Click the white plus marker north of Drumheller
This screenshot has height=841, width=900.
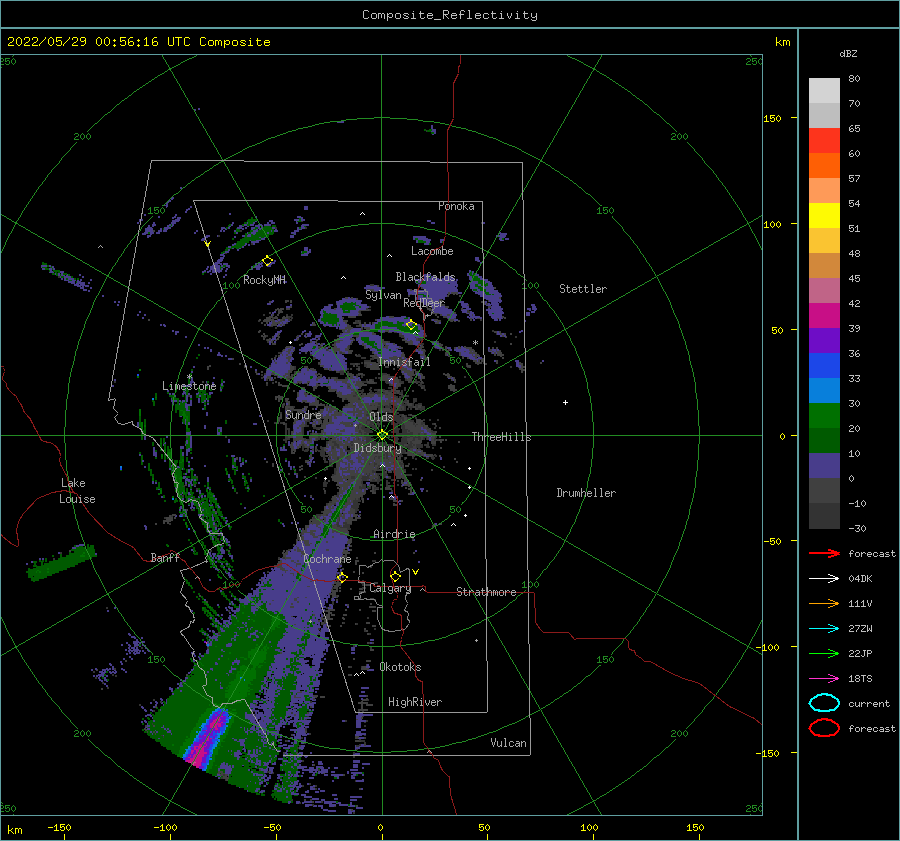pyautogui.click(x=565, y=402)
